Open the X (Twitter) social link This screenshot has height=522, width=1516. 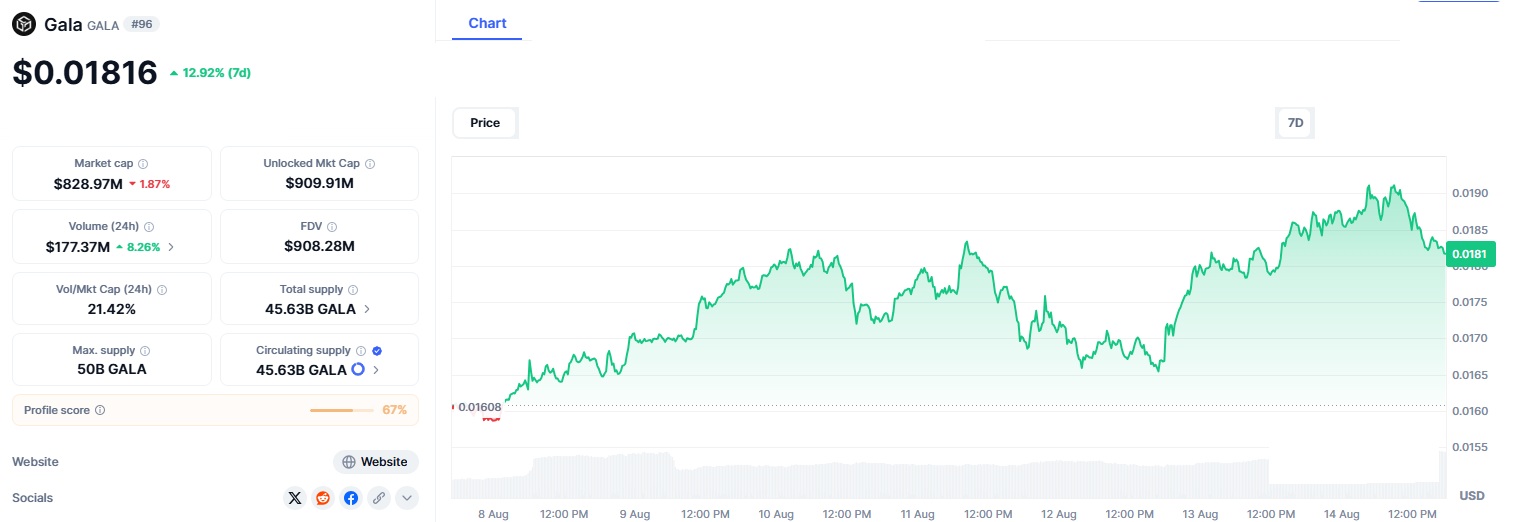[x=295, y=498]
